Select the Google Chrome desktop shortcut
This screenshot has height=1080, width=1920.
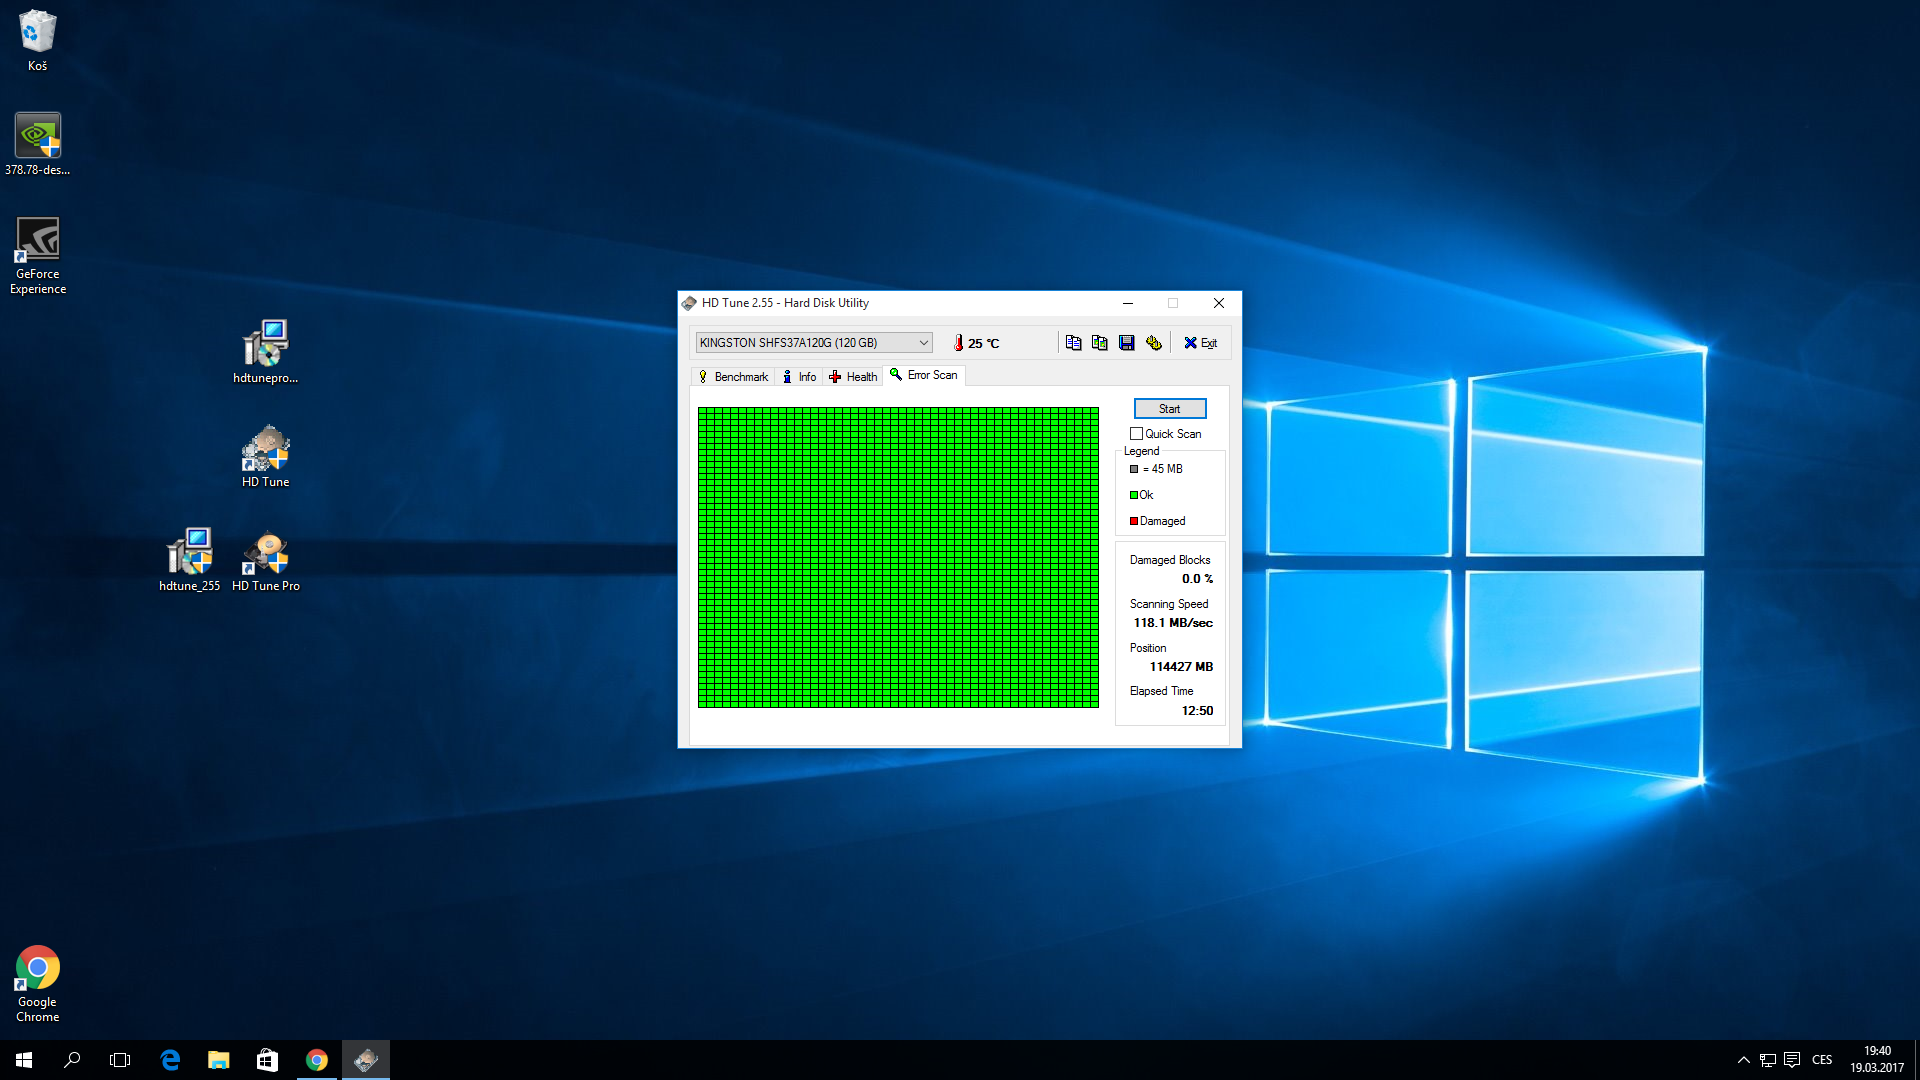pos(38,984)
